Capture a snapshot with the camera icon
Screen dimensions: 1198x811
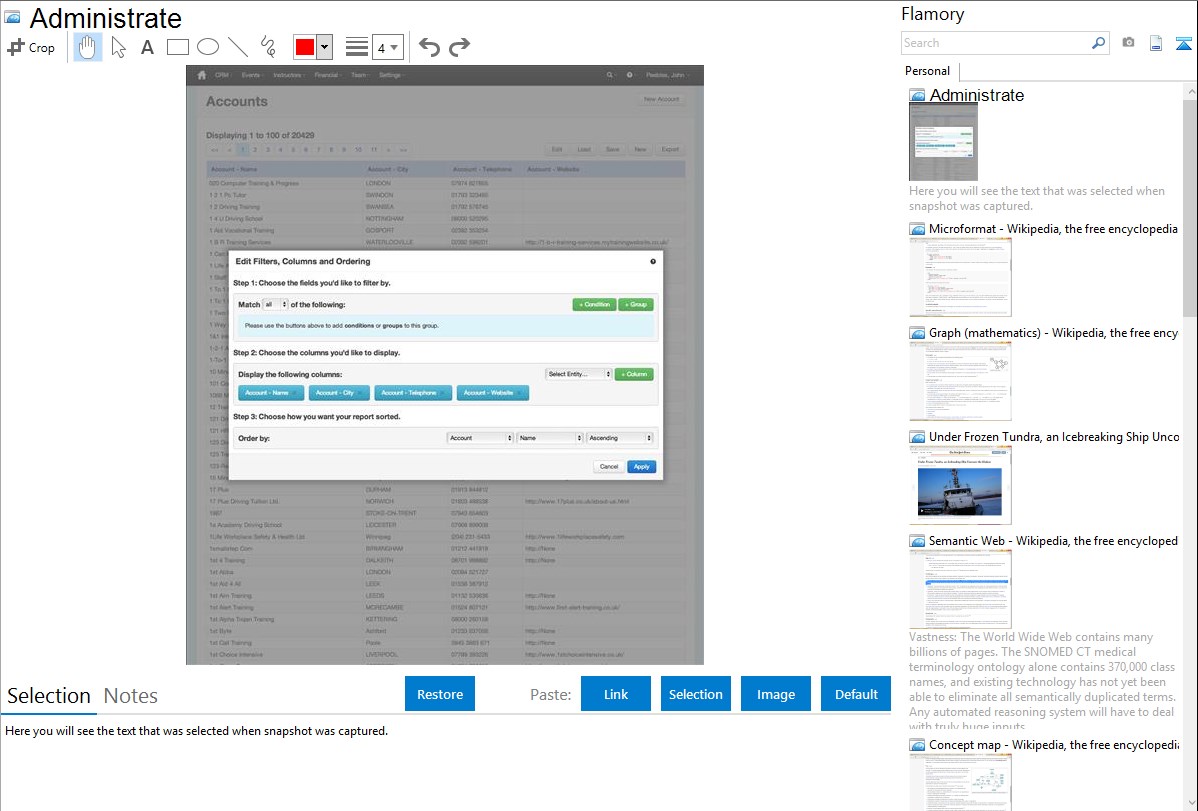click(1128, 43)
